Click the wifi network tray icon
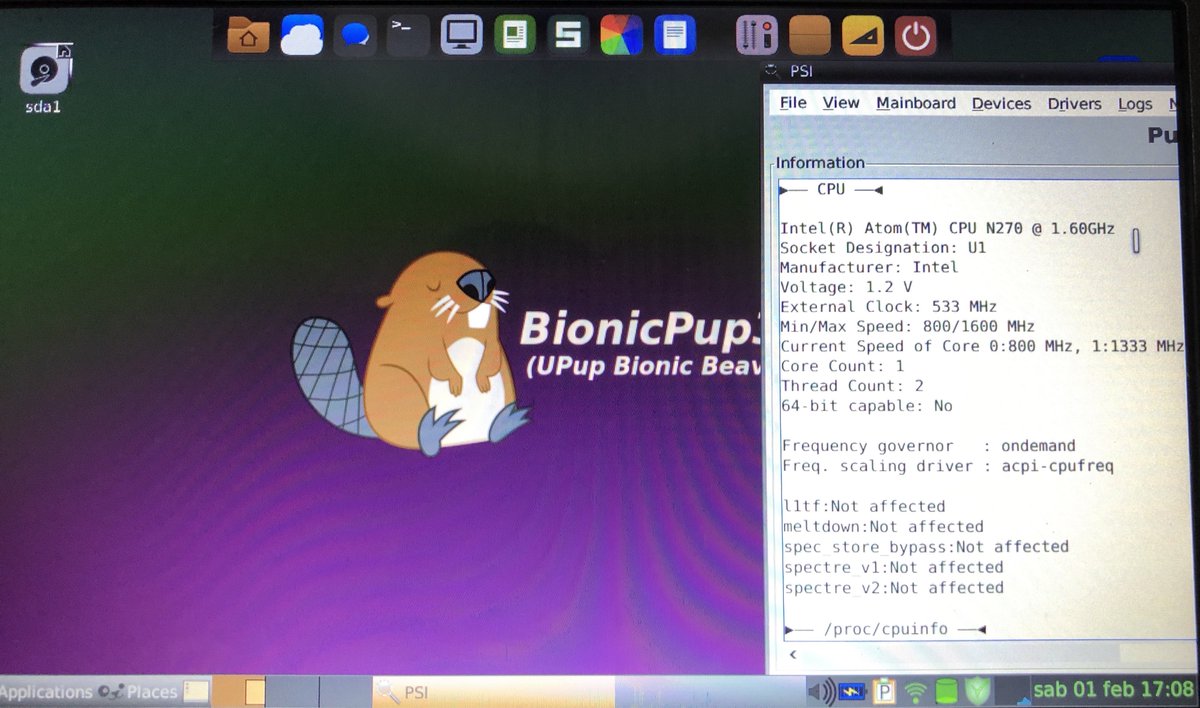 pos(915,691)
